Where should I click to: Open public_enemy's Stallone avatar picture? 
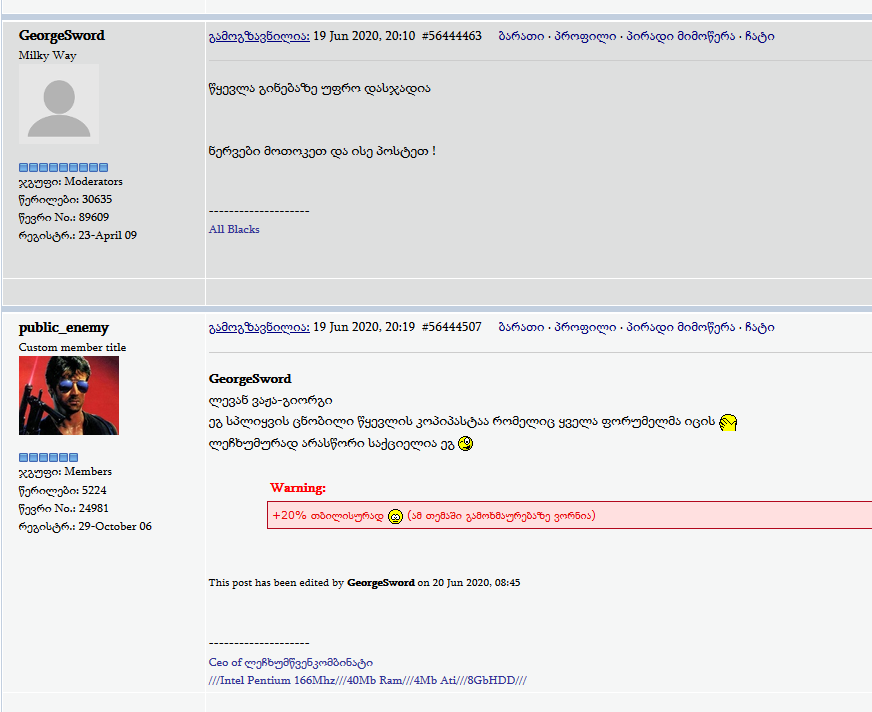69,395
